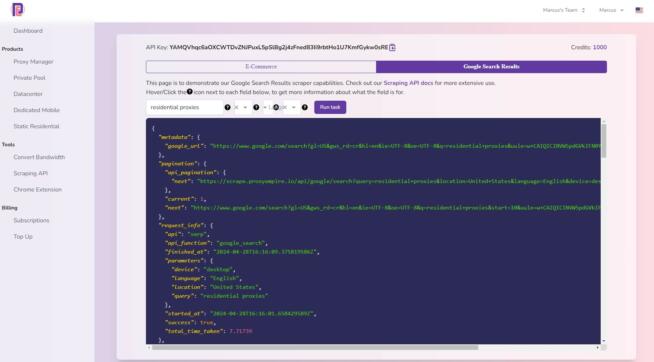Screen dimensions: 654x362
Task: Open the Convert Bandwidth tool
Action: pos(39,157)
